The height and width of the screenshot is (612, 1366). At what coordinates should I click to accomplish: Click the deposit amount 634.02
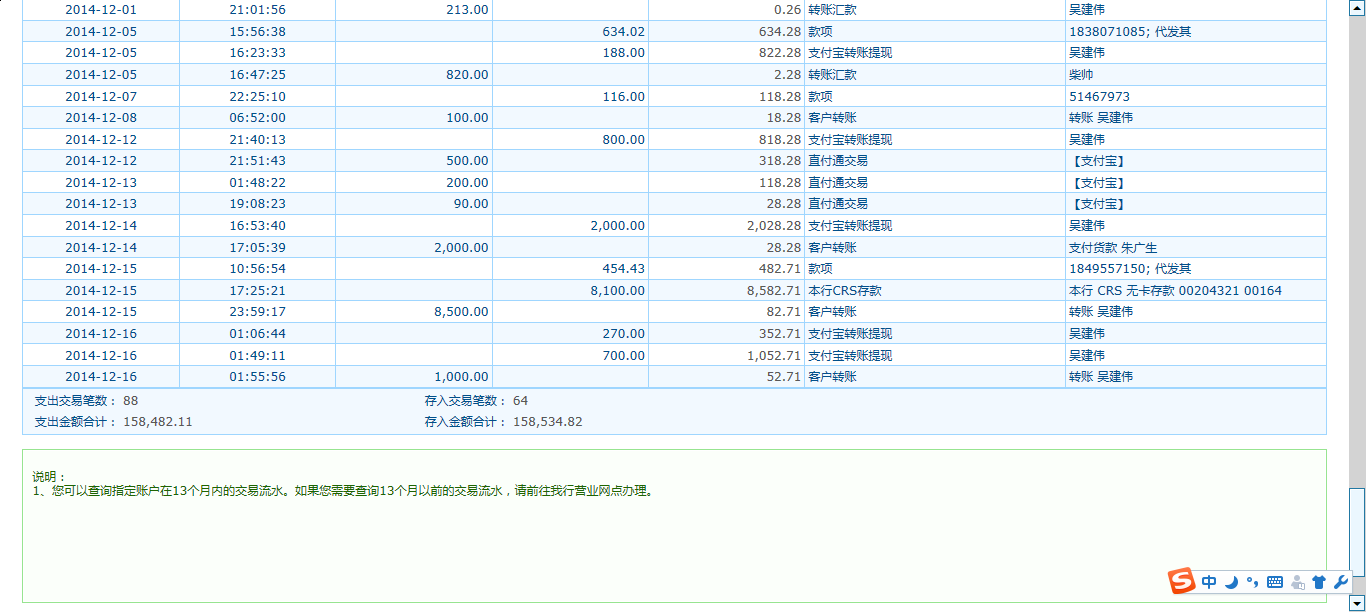623,31
